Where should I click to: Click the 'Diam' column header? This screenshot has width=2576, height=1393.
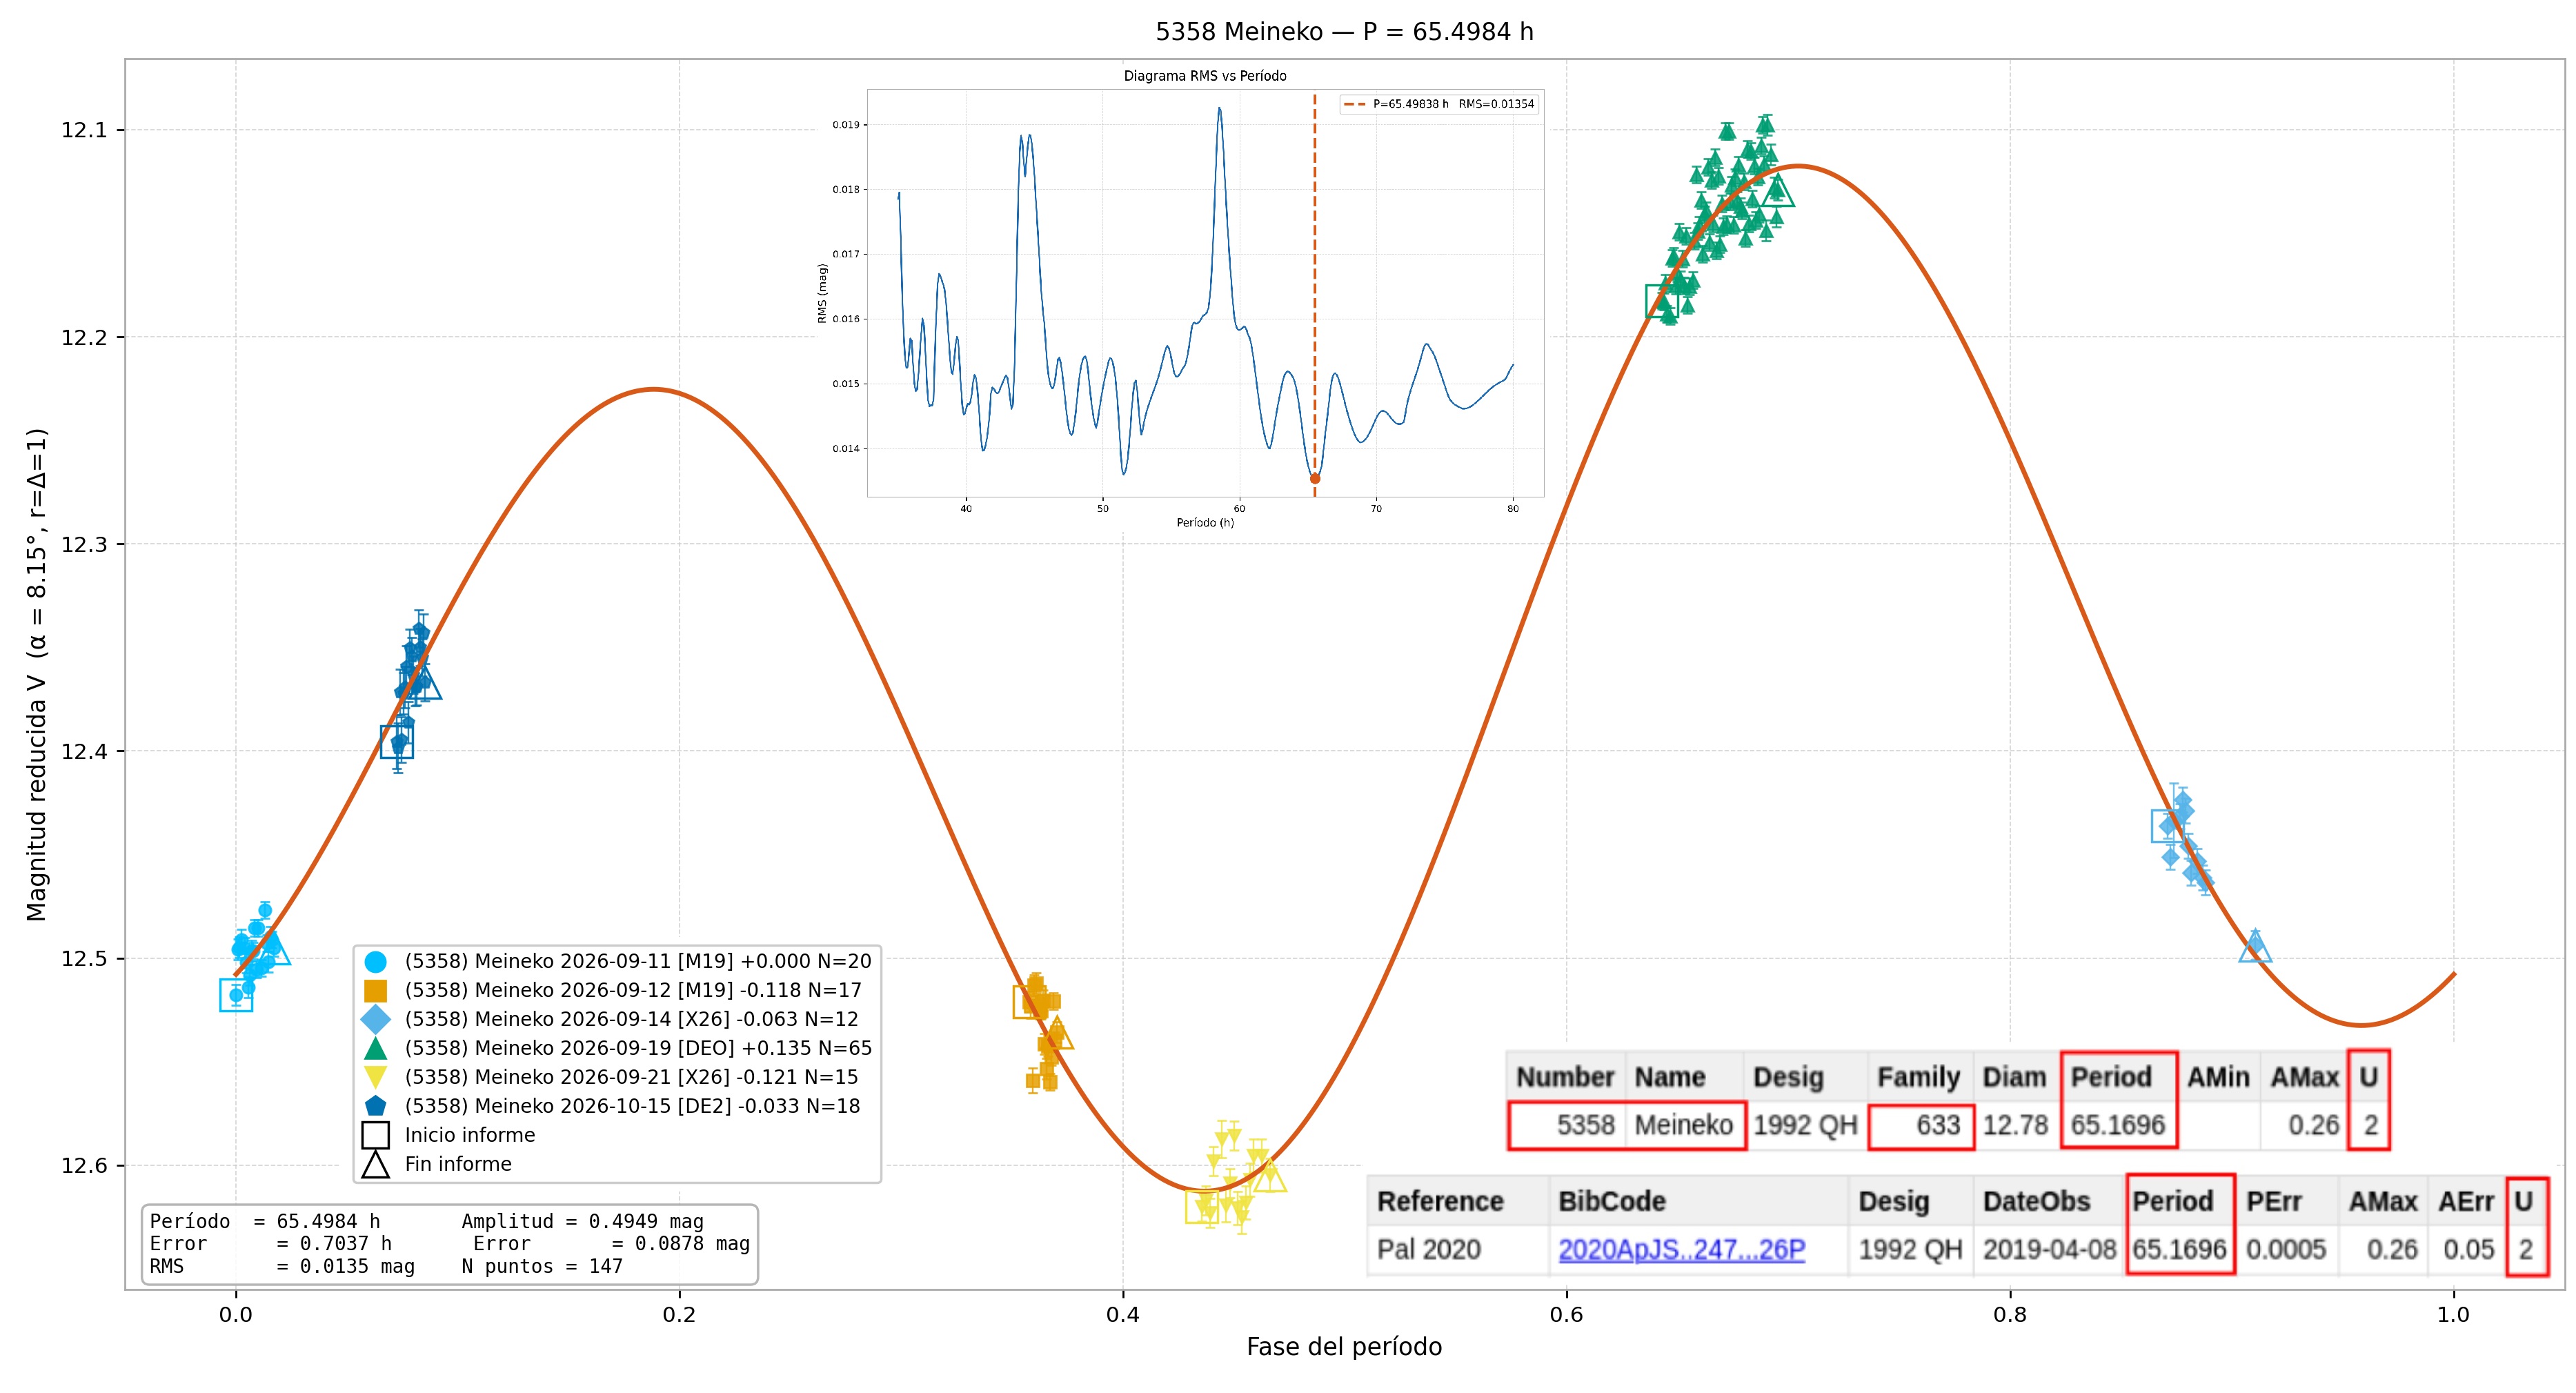coord(2015,1077)
